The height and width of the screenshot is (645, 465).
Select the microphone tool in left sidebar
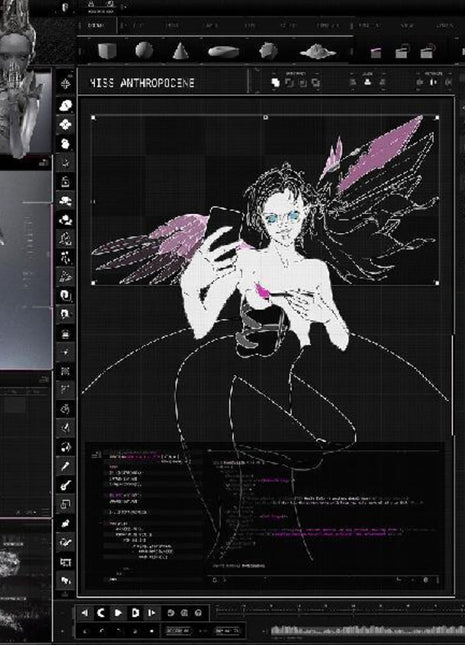65,466
